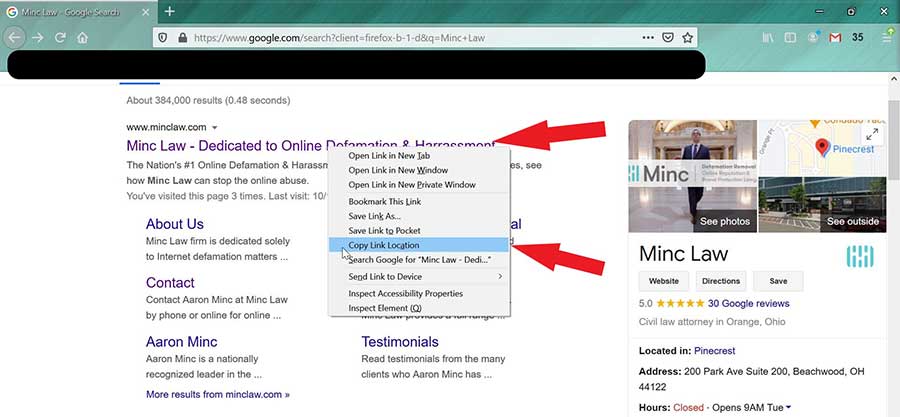
Task: Expand www.minclaw.com result dropdown arrow
Action: pos(215,127)
